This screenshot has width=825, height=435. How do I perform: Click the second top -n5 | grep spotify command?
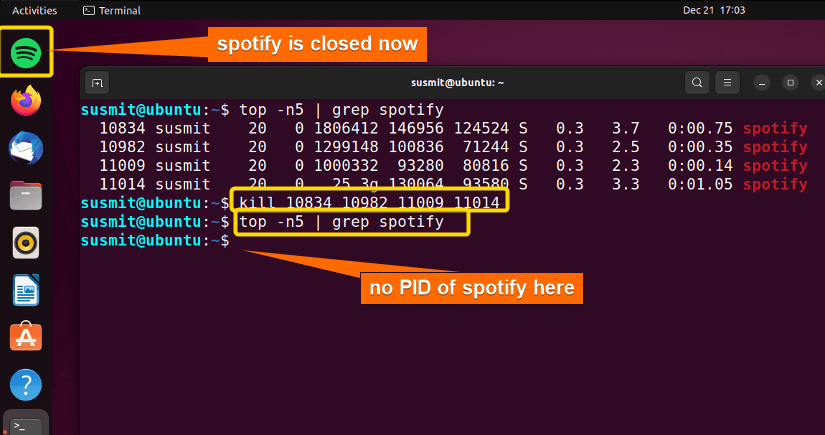[341, 222]
